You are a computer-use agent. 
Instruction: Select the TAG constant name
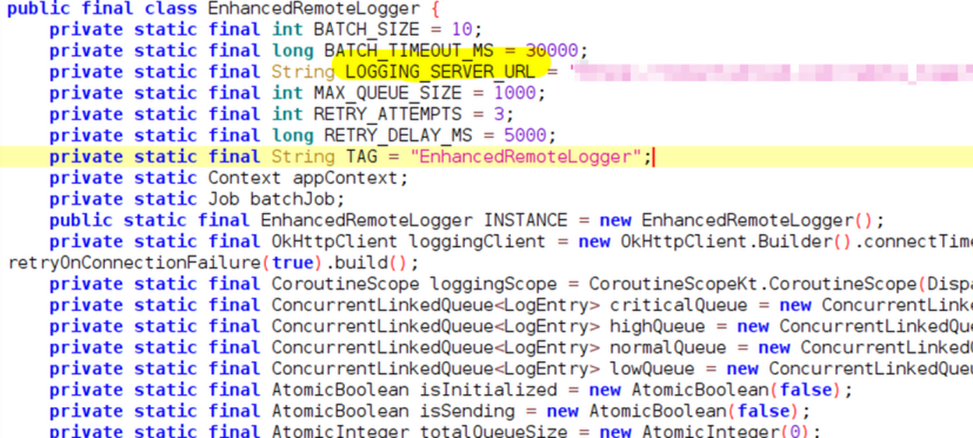click(x=361, y=157)
